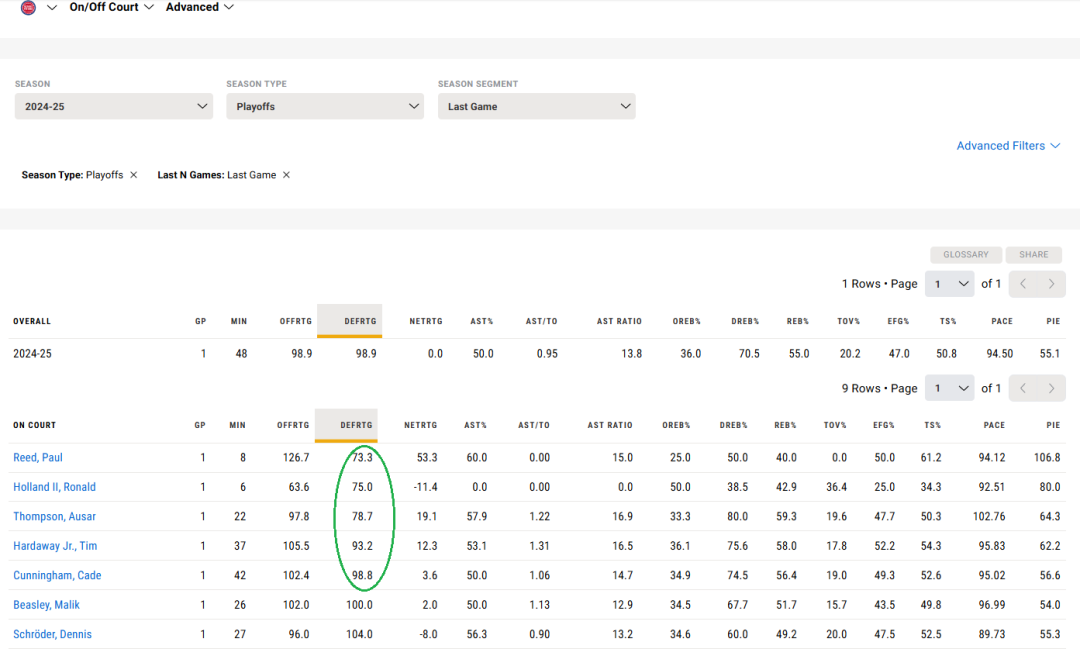Open the Season Type Playoffs dropdown
Image resolution: width=1080 pixels, height=649 pixels.
(x=325, y=106)
